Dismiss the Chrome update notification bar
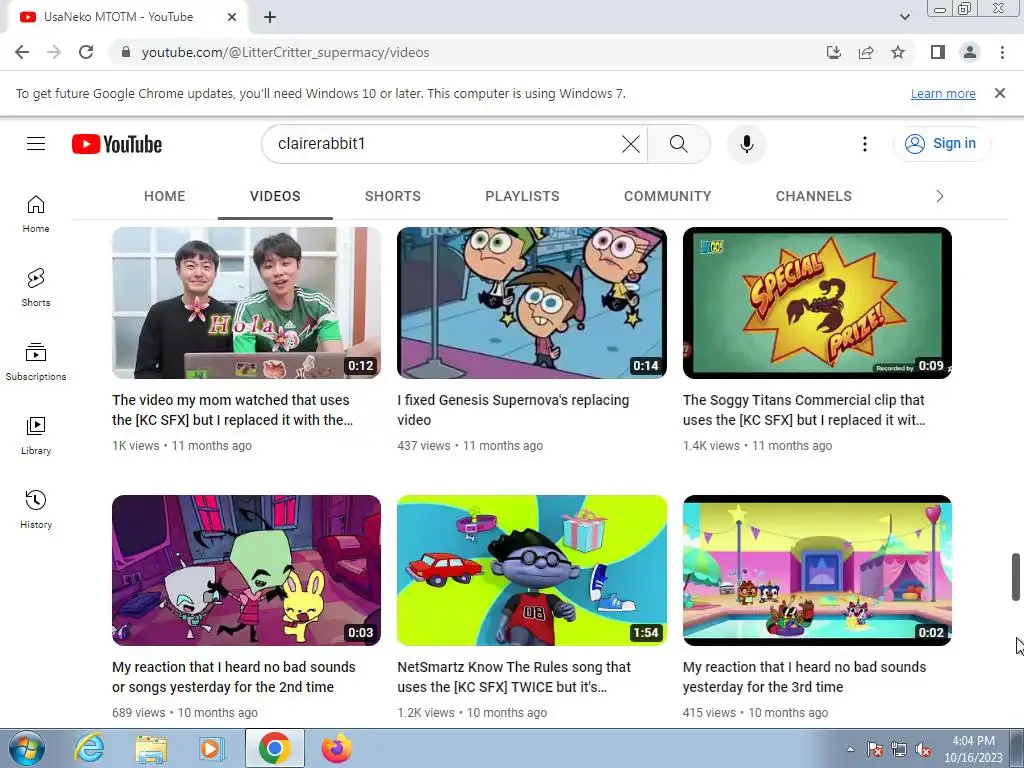This screenshot has width=1024, height=768. tap(1000, 93)
